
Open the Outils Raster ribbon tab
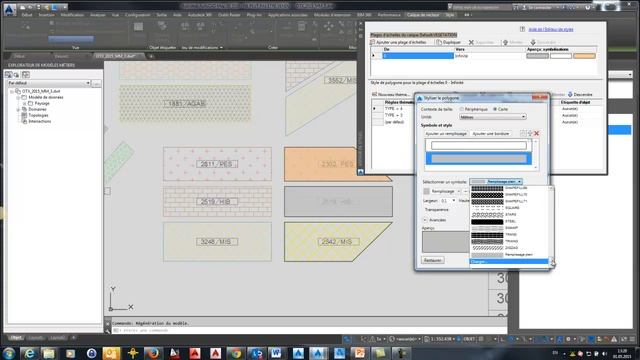(229, 15)
